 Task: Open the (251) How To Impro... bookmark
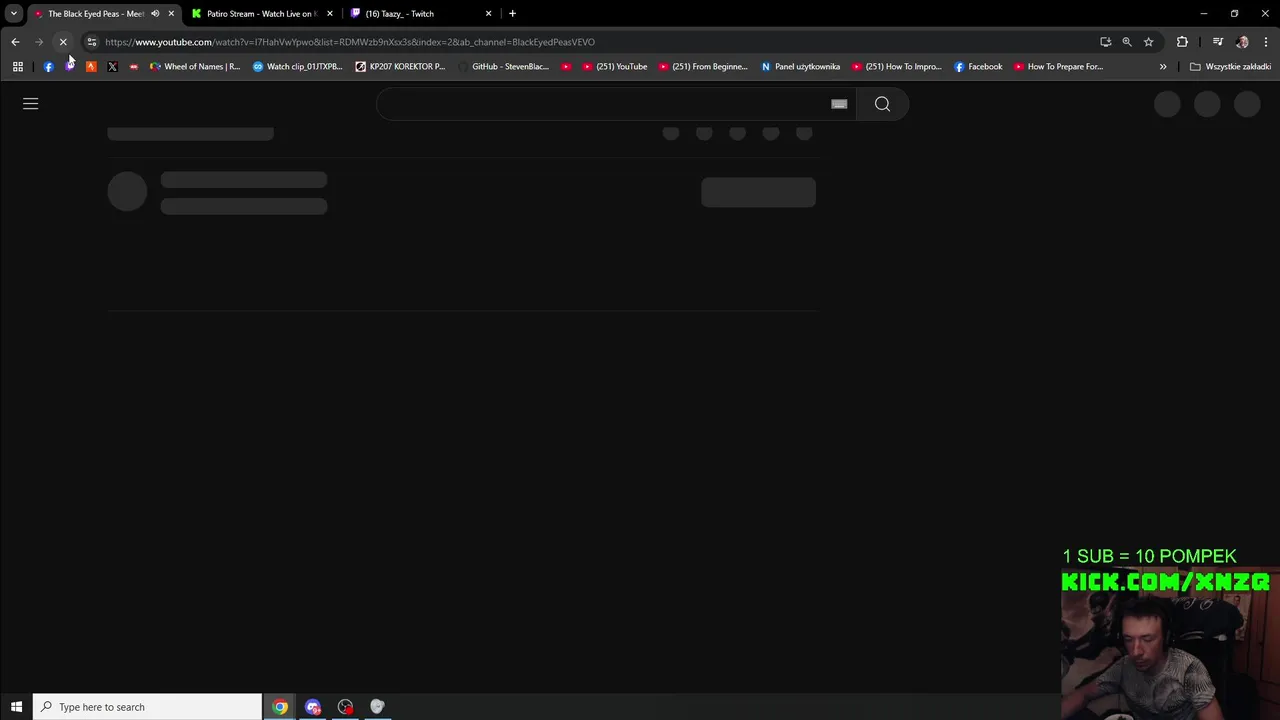pos(896,67)
